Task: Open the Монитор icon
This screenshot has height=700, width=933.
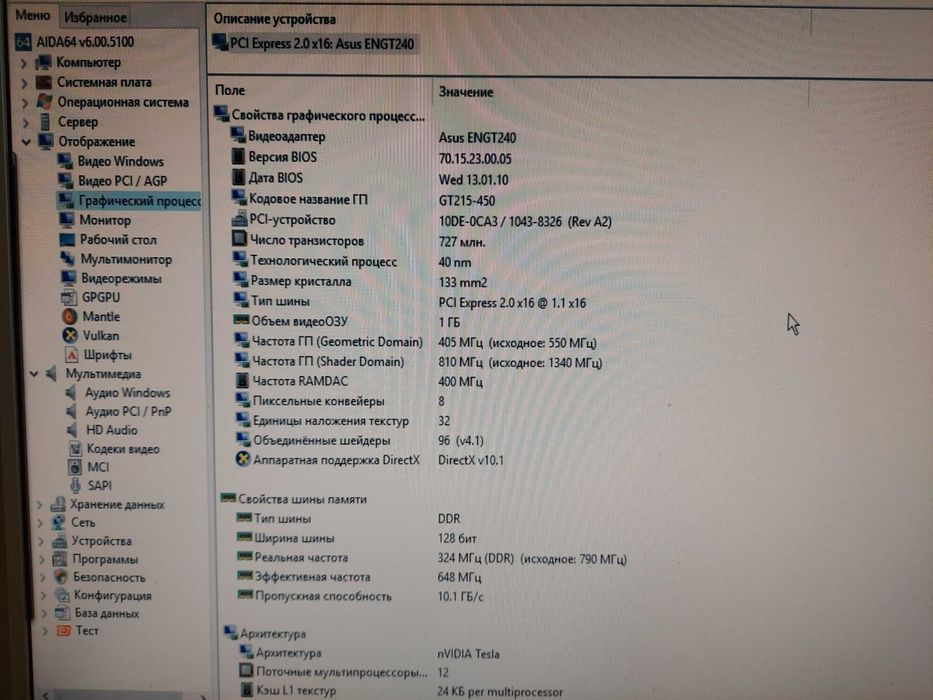Action: pyautogui.click(x=67, y=220)
